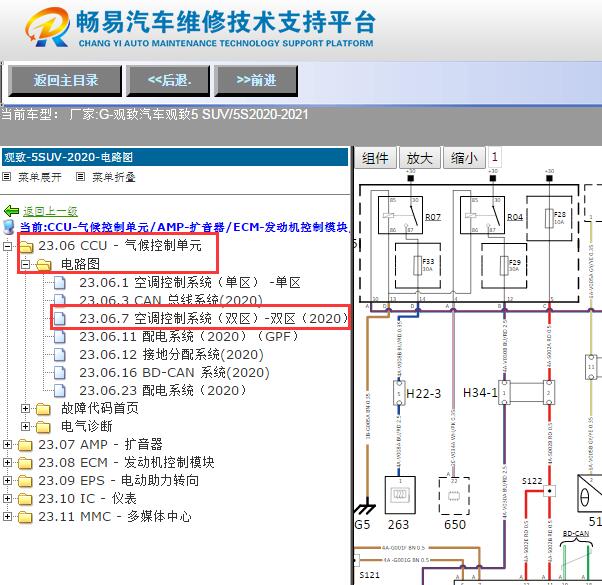Open 23.06.12 接地分配系统(2020)

tap(171, 355)
